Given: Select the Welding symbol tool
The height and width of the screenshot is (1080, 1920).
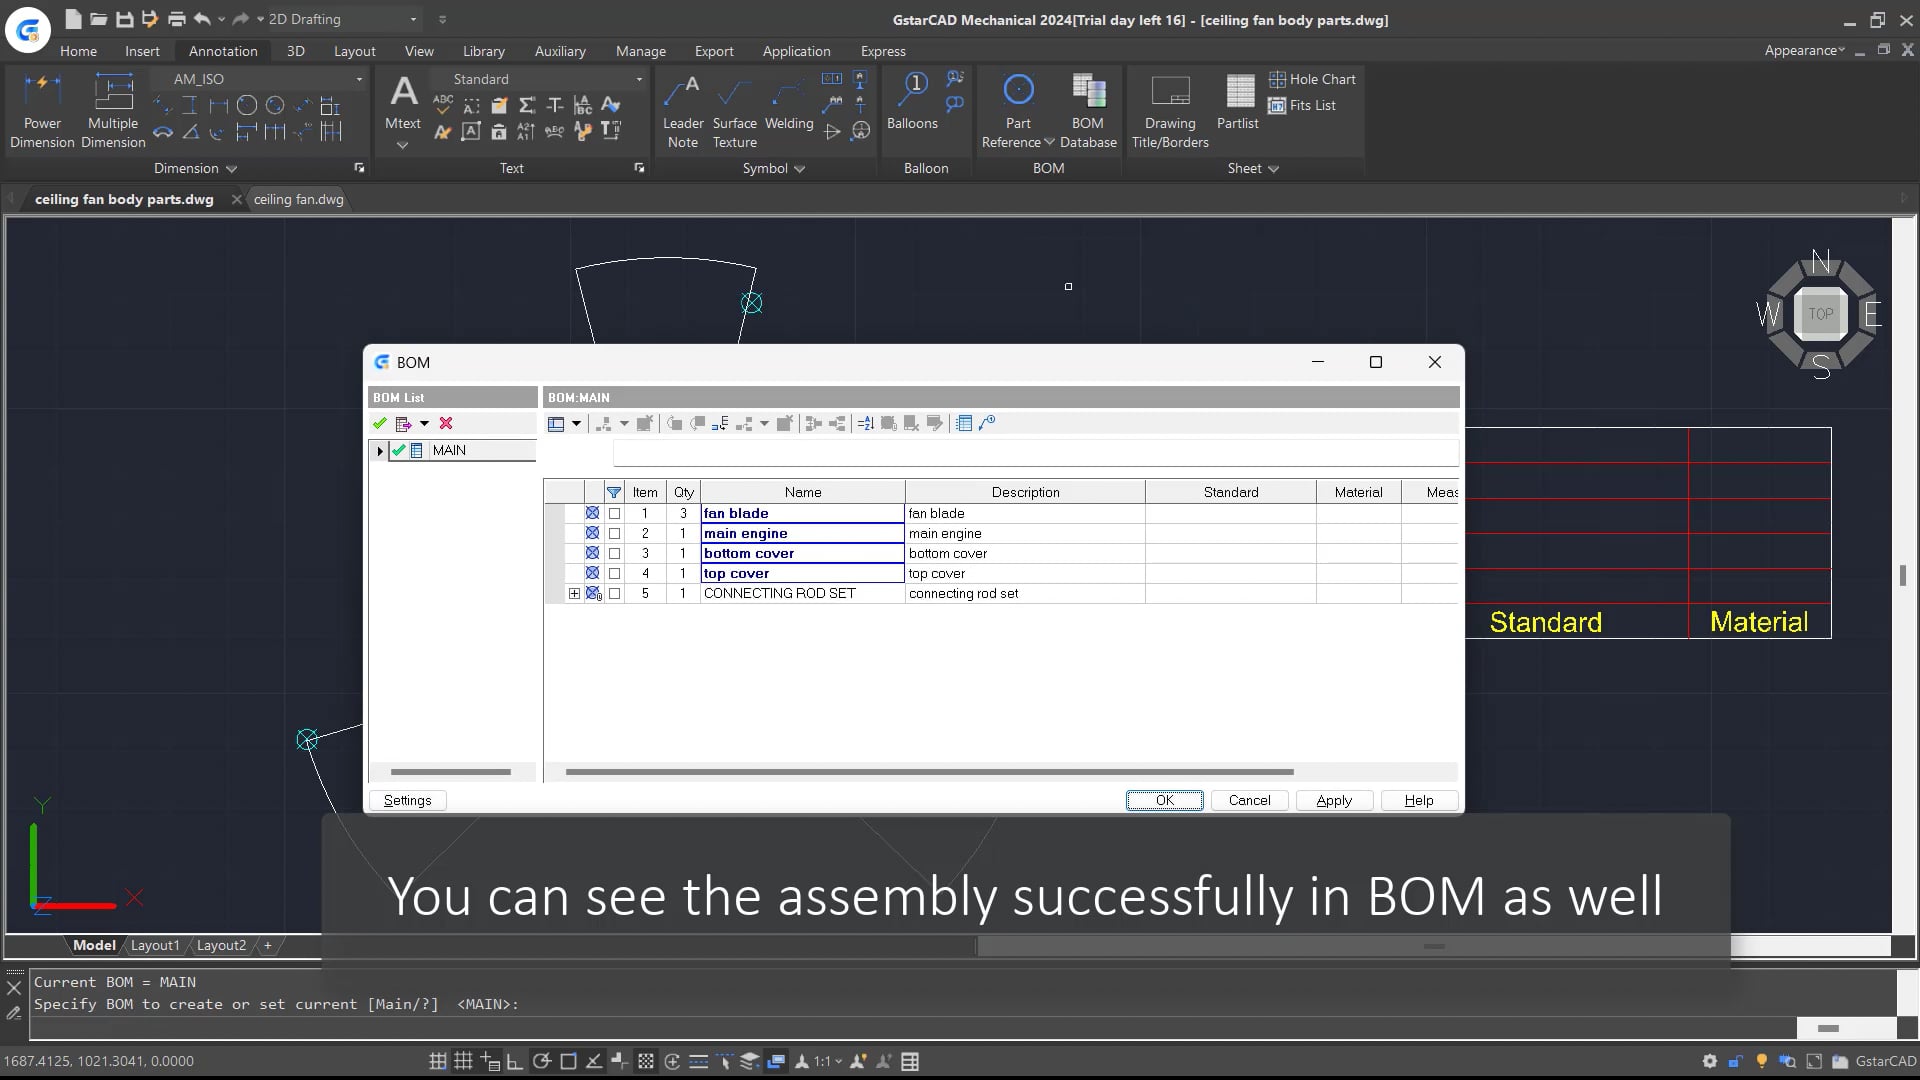Looking at the screenshot, I should [789, 100].
